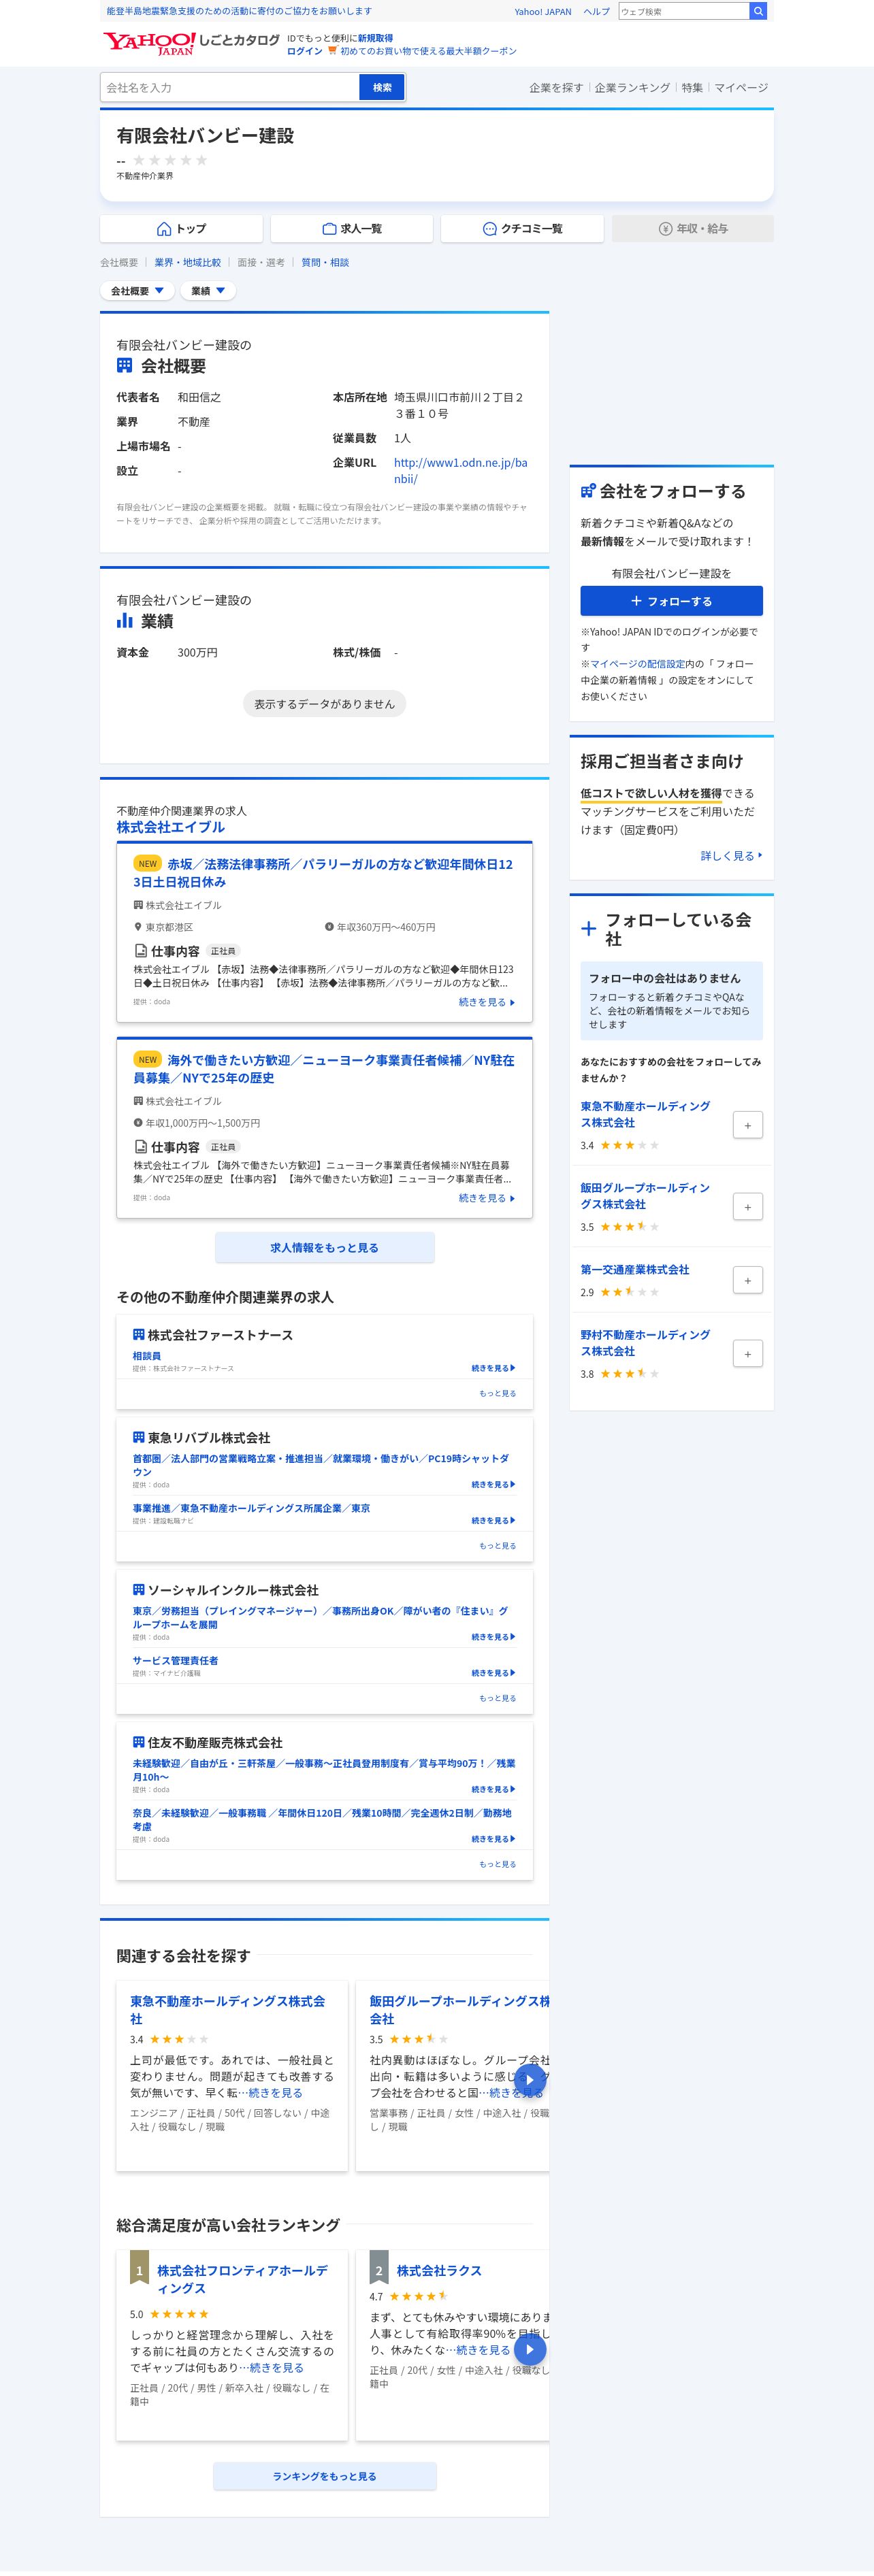Viewport: 874px width, 2576px height.
Task: Click the star rating under company name
Action: (170, 160)
